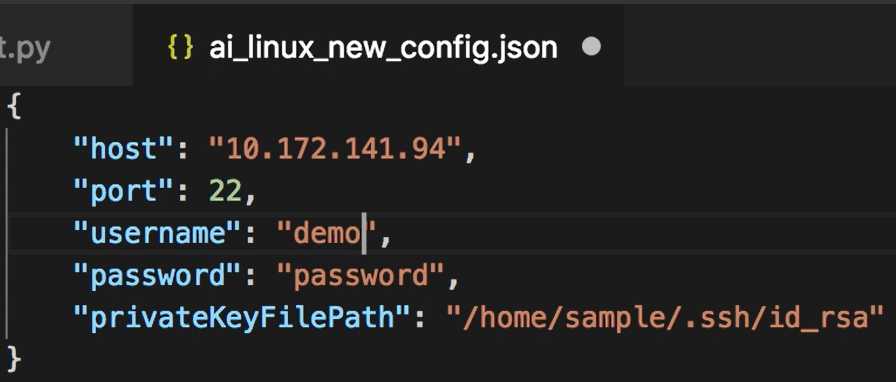The width and height of the screenshot is (896, 382).
Task: Click the port number 22
Action: (225, 192)
